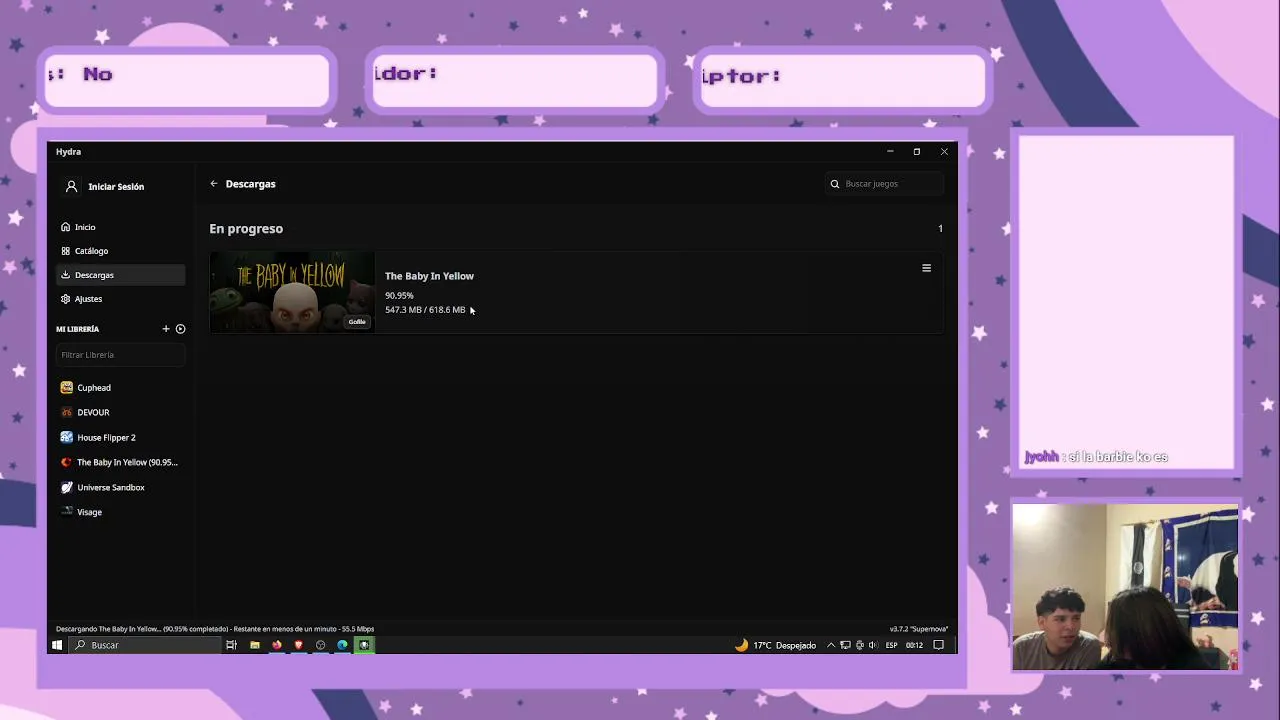The width and height of the screenshot is (1280, 720).
Task: Click the Gofile badge on the cover
Action: [357, 322]
